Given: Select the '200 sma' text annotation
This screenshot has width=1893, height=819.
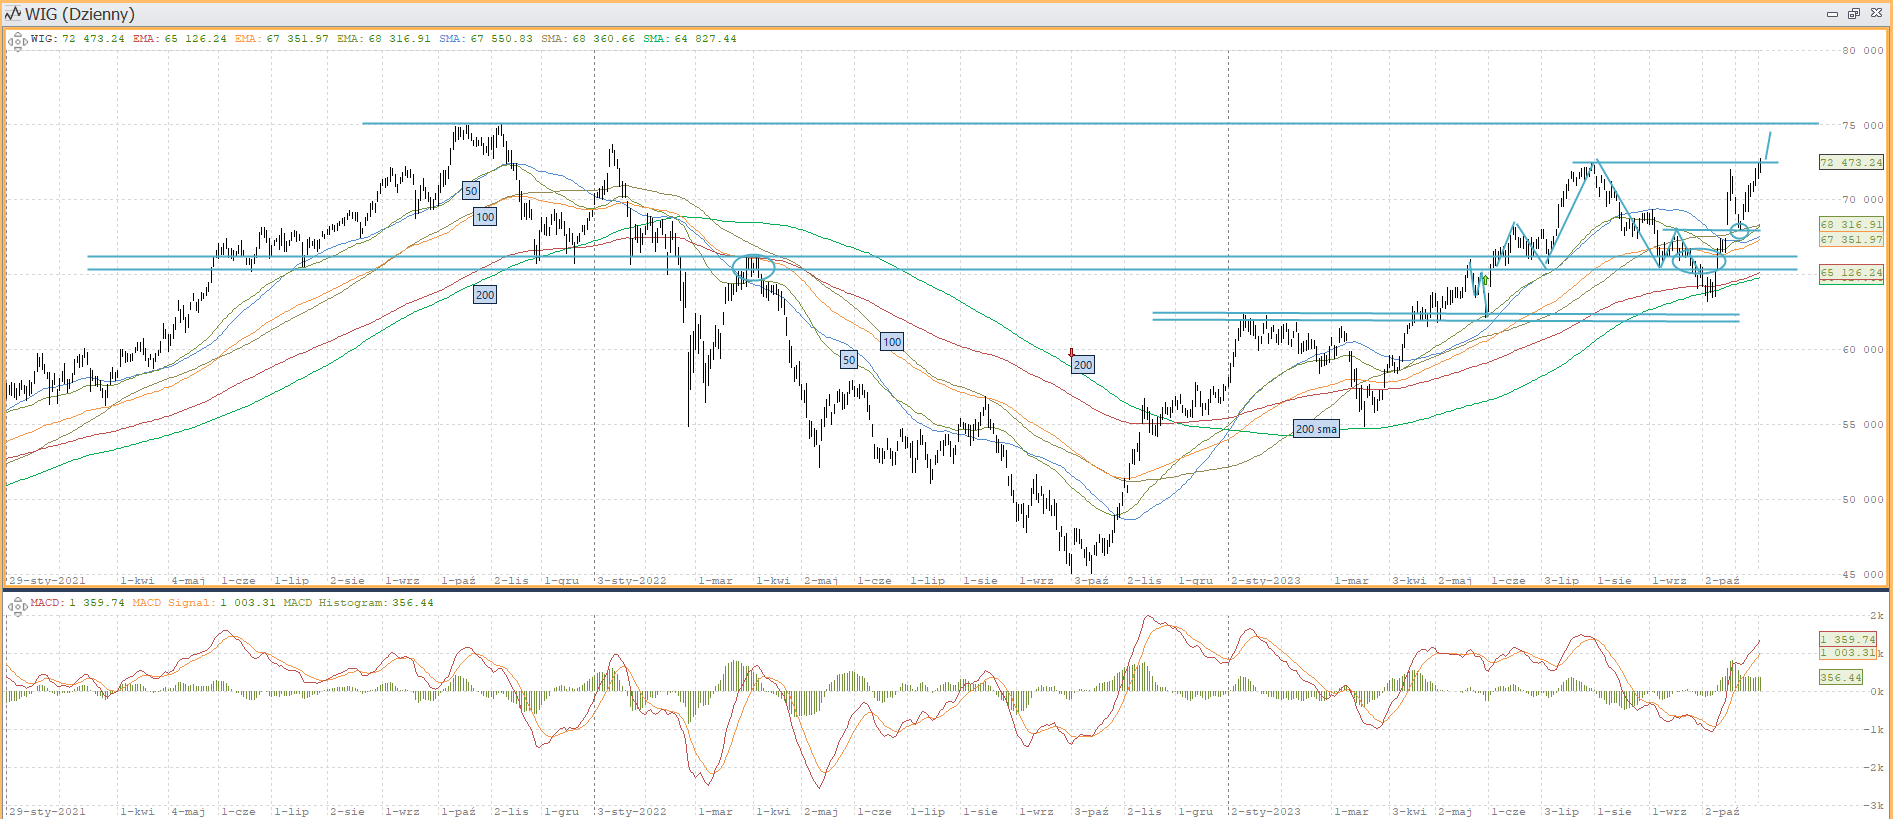Looking at the screenshot, I should pos(1316,429).
